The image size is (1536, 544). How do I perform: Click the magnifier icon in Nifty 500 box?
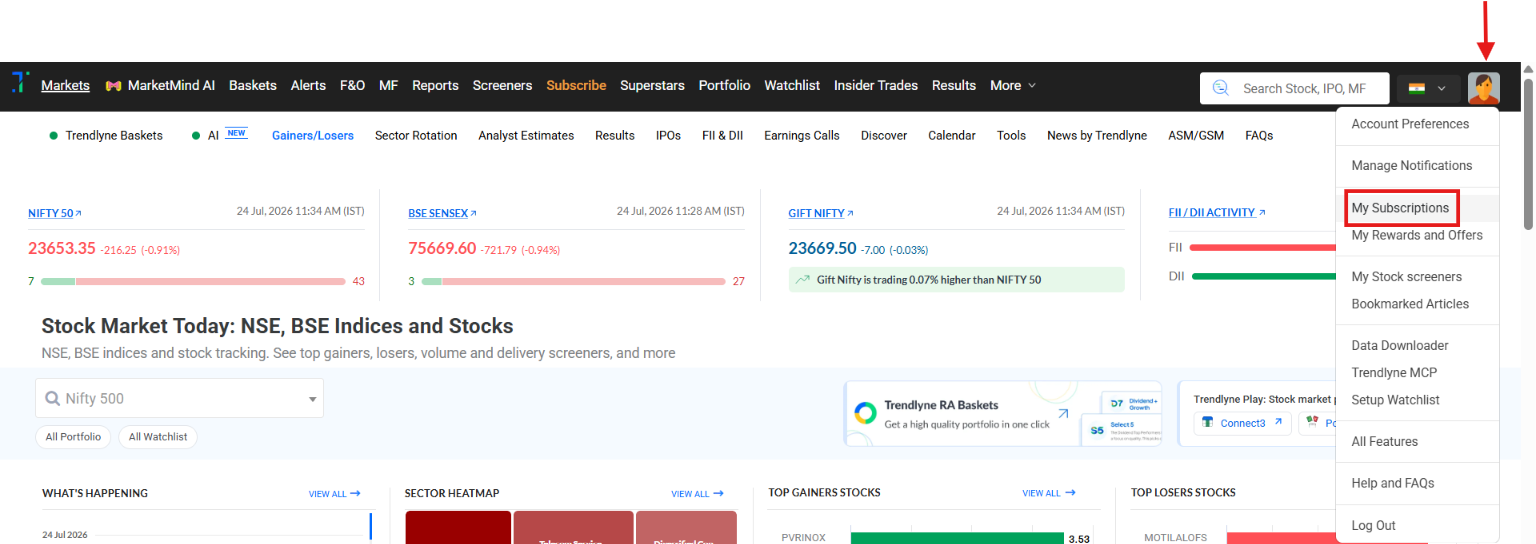[x=53, y=398]
